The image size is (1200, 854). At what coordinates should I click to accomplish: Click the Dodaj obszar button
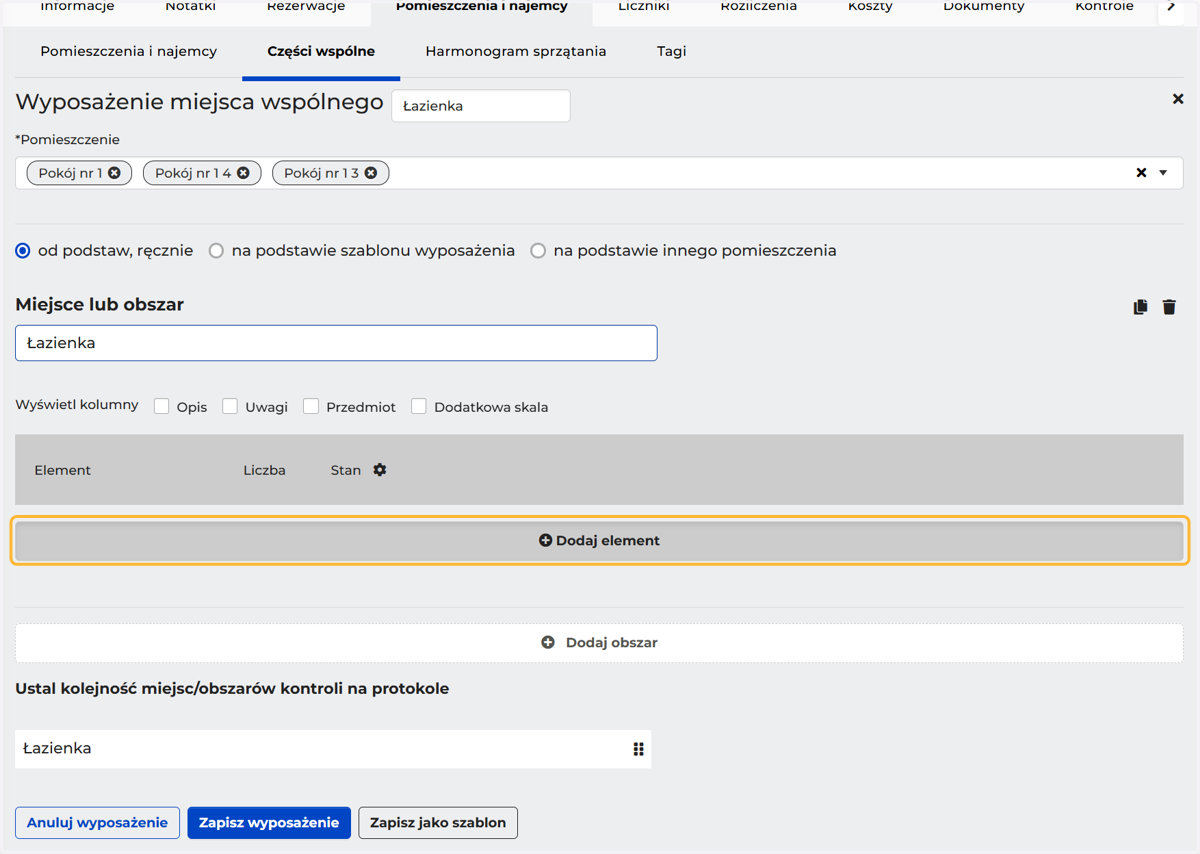599,643
